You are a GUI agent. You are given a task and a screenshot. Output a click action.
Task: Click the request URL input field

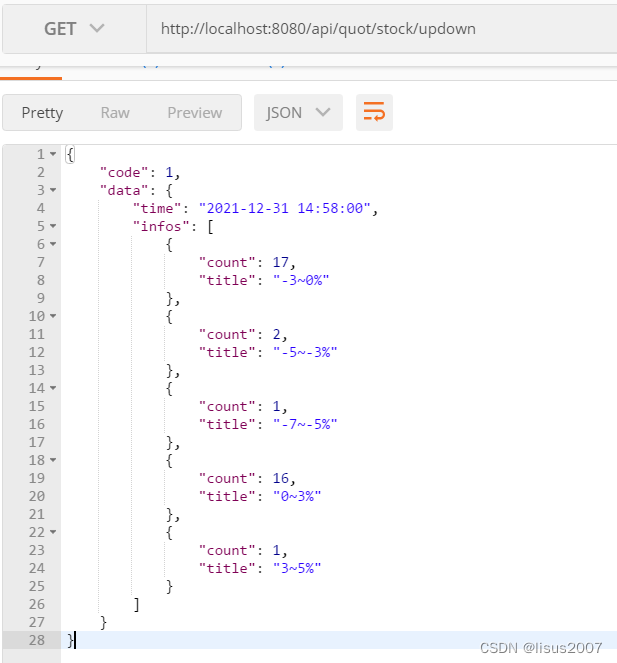[x=382, y=29]
